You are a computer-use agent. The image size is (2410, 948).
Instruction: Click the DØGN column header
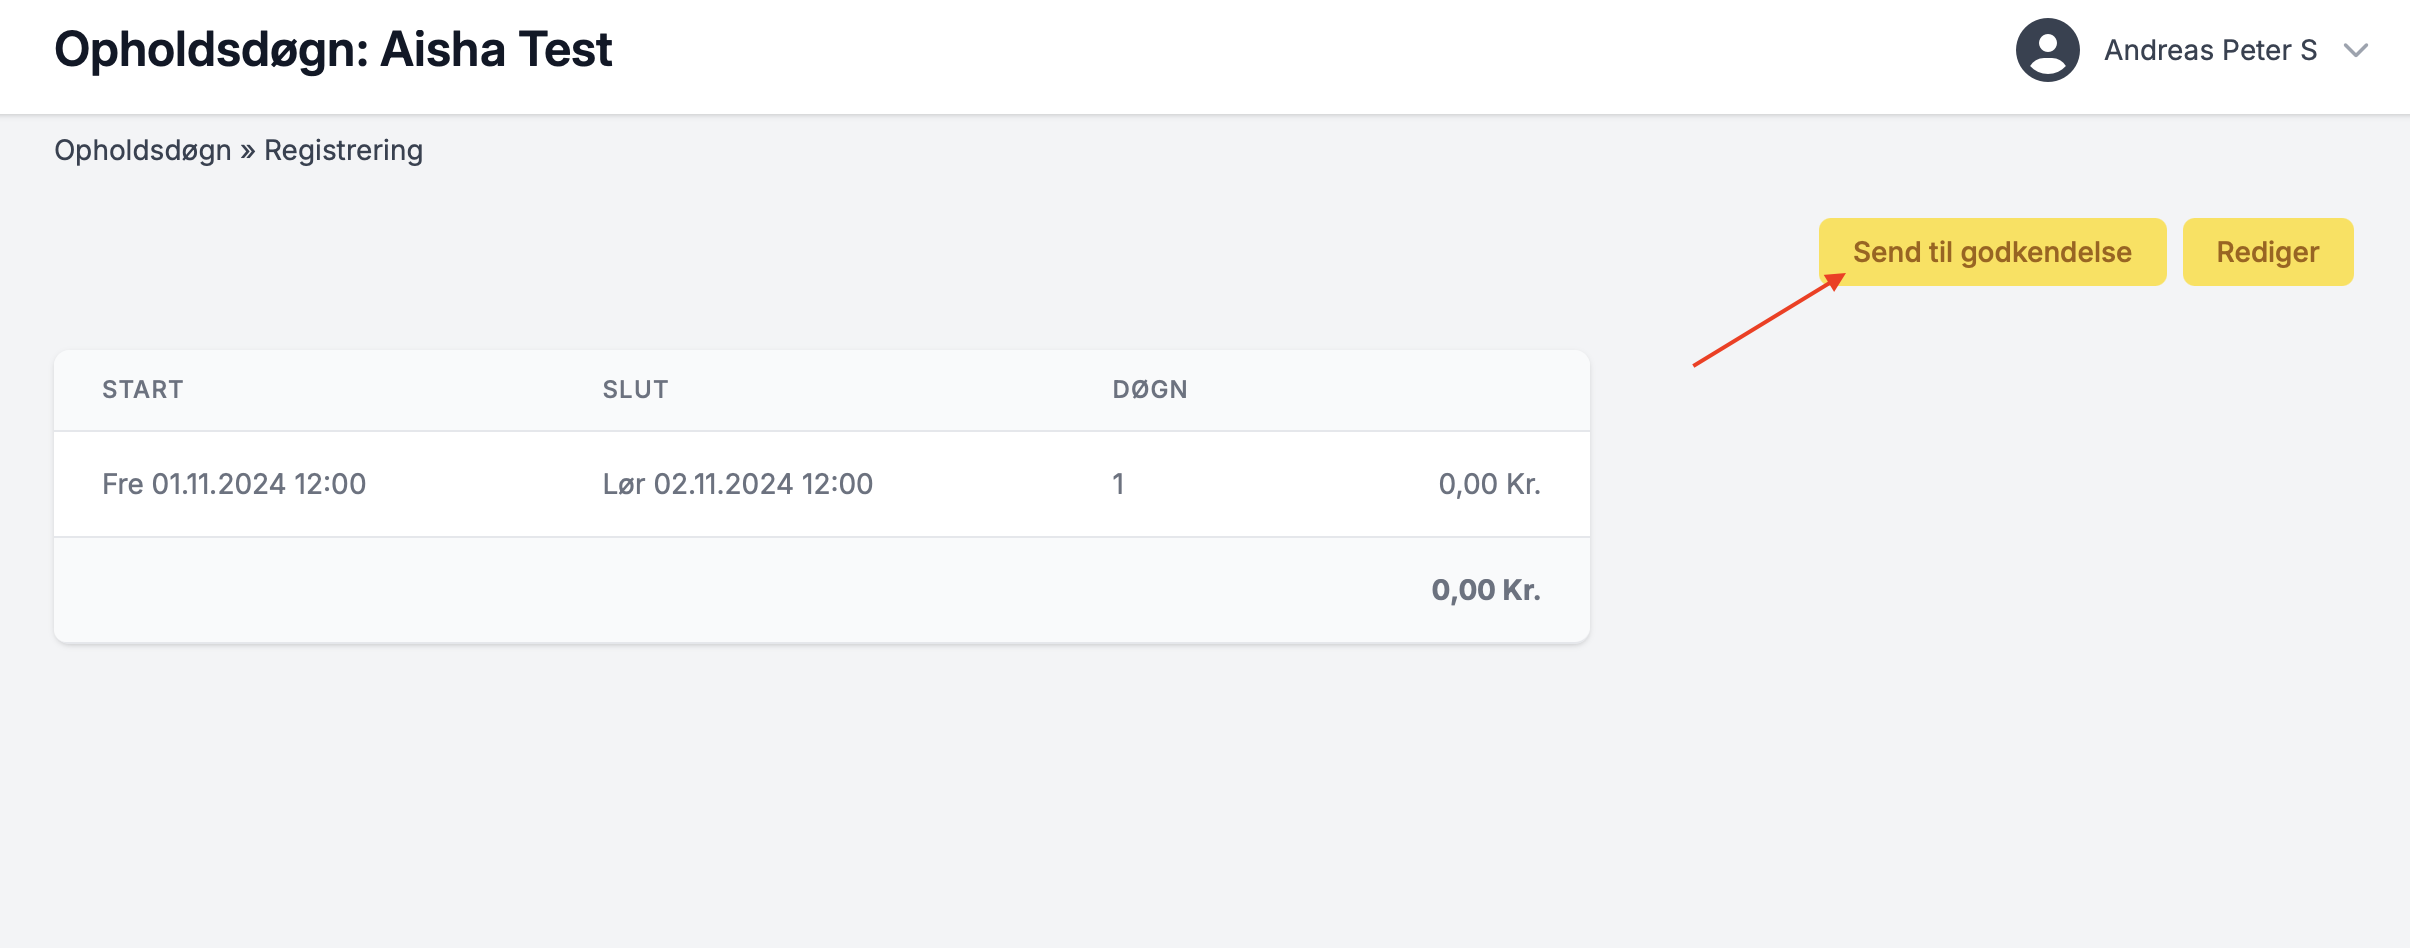click(x=1150, y=390)
